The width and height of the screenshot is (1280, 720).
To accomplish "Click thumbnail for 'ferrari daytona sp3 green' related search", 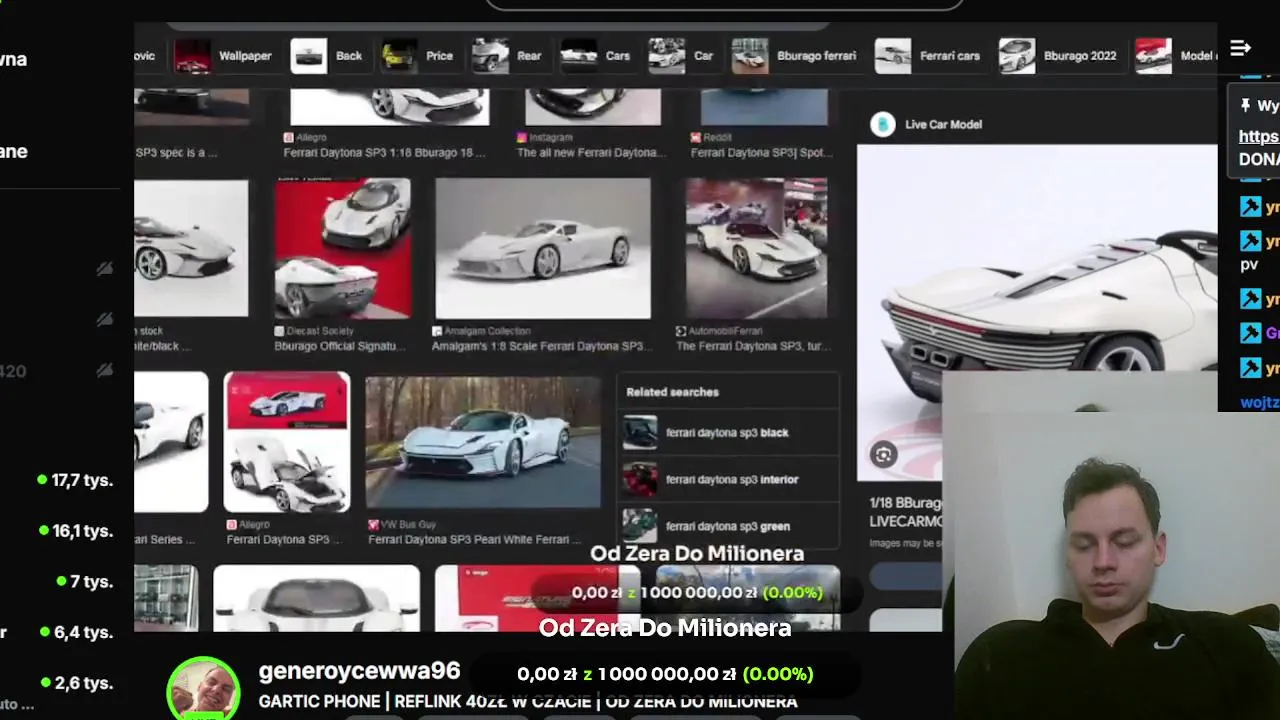I will point(640,526).
